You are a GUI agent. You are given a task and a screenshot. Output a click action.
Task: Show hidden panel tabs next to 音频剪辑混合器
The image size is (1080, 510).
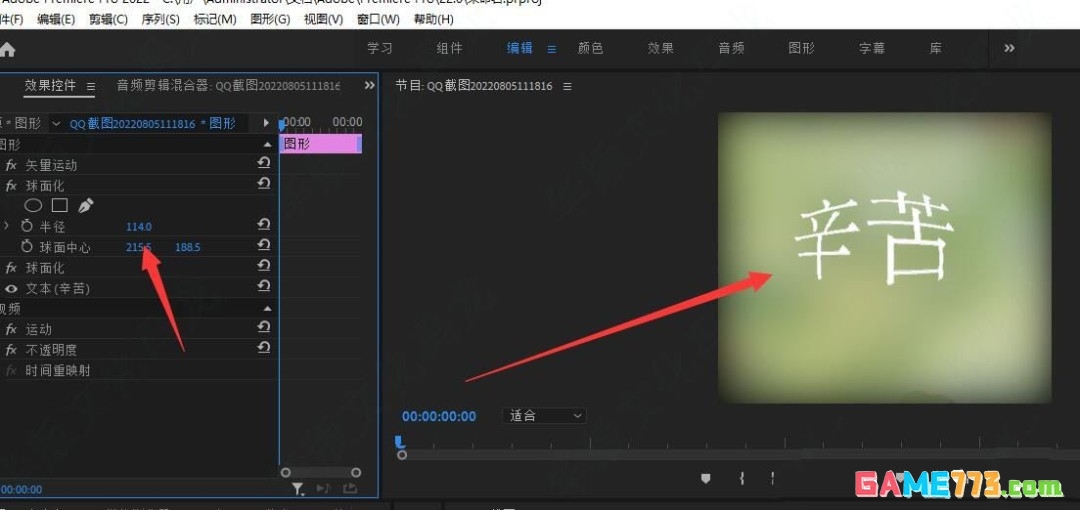[x=370, y=85]
